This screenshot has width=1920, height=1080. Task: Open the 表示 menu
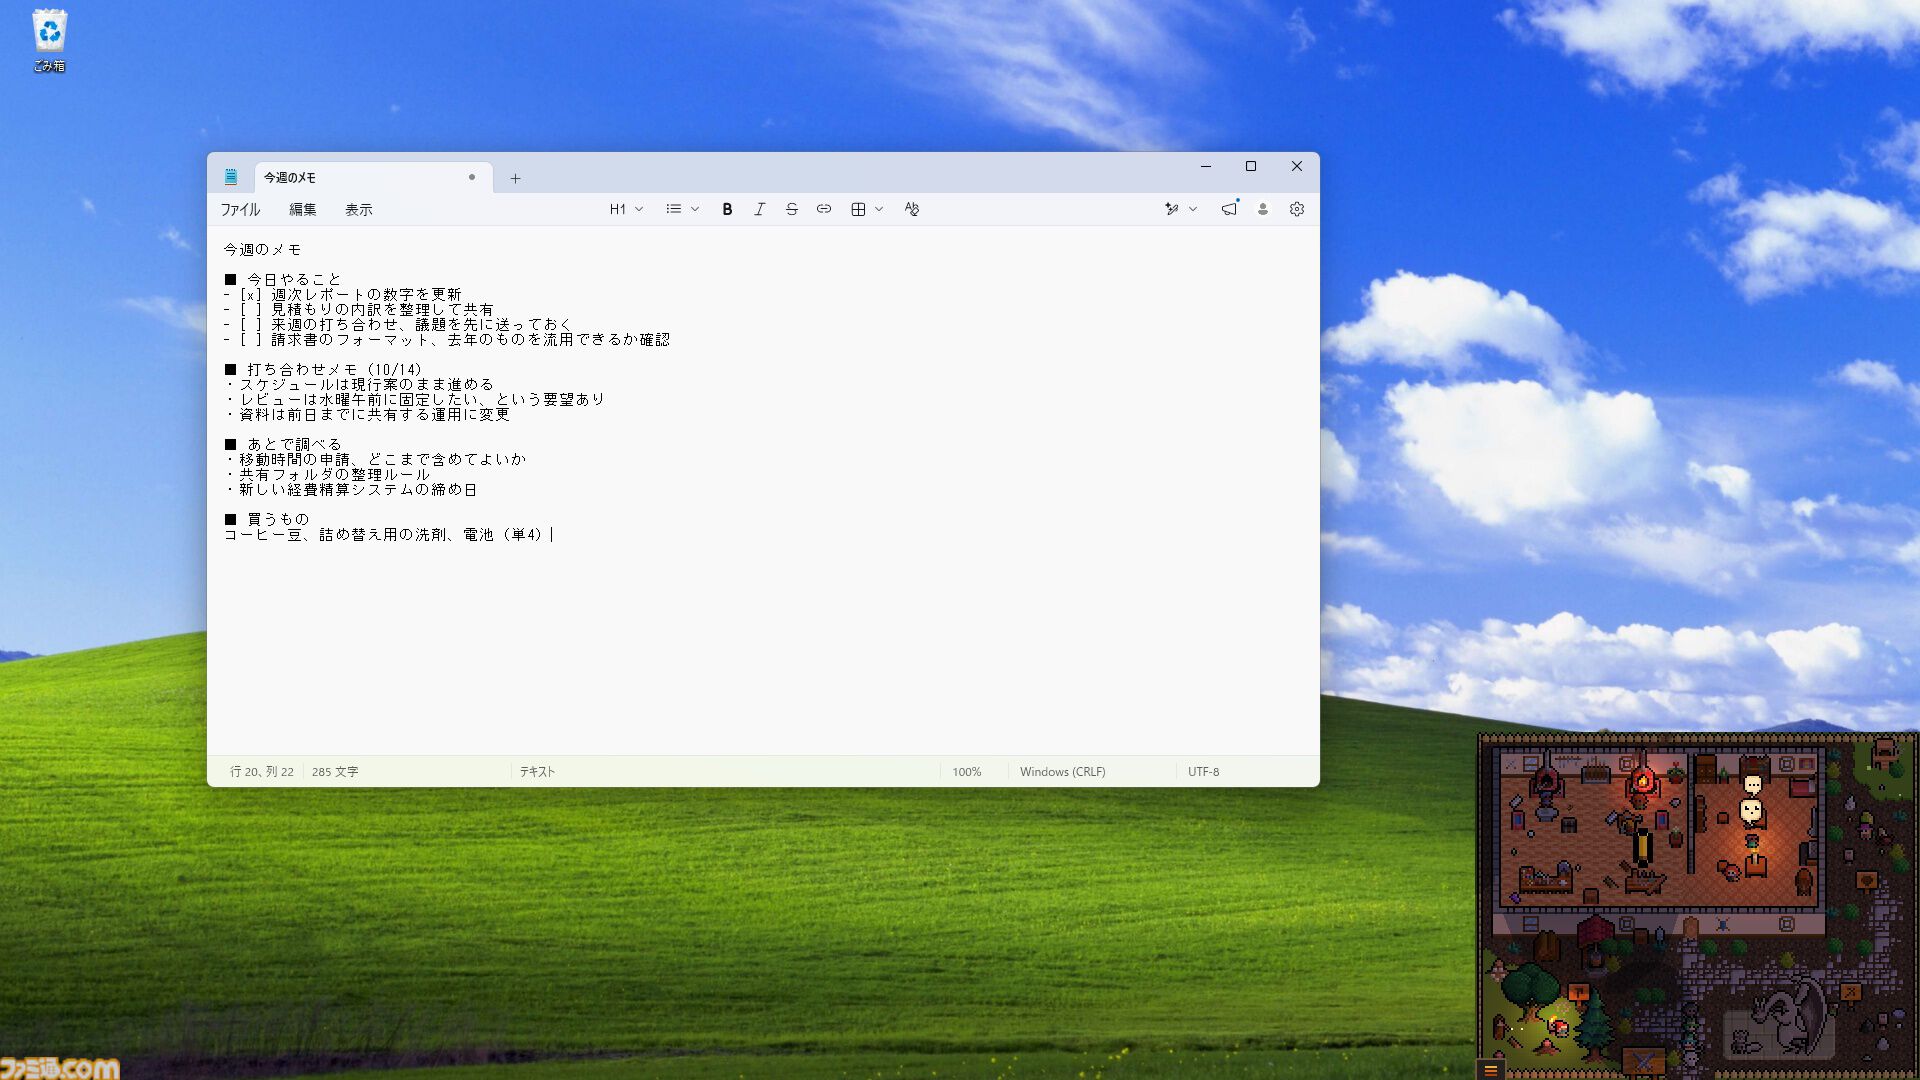coord(358,209)
